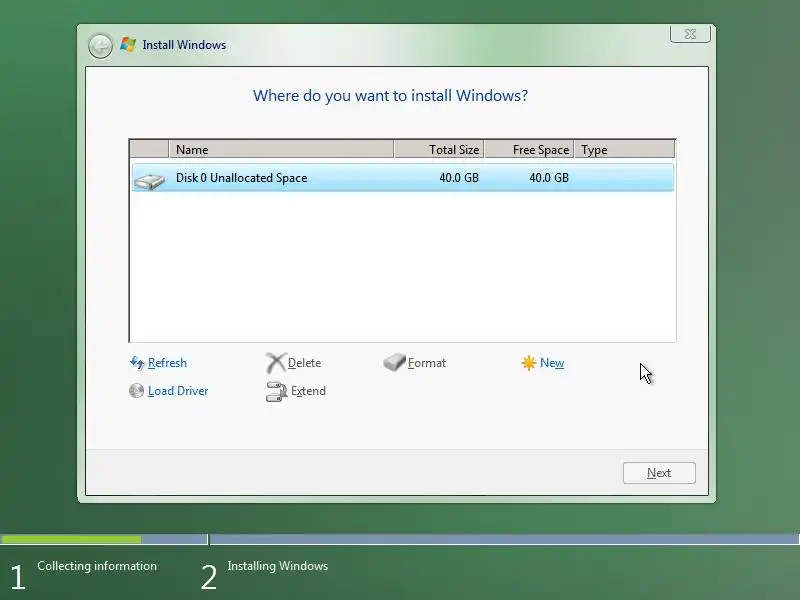Click the hard disk icon for Disk 0
Image resolution: width=800 pixels, height=600 pixels.
[149, 180]
